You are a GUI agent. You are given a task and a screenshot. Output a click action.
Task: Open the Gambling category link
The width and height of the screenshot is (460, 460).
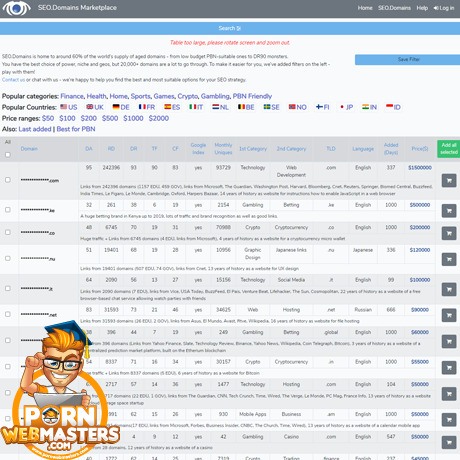215,96
